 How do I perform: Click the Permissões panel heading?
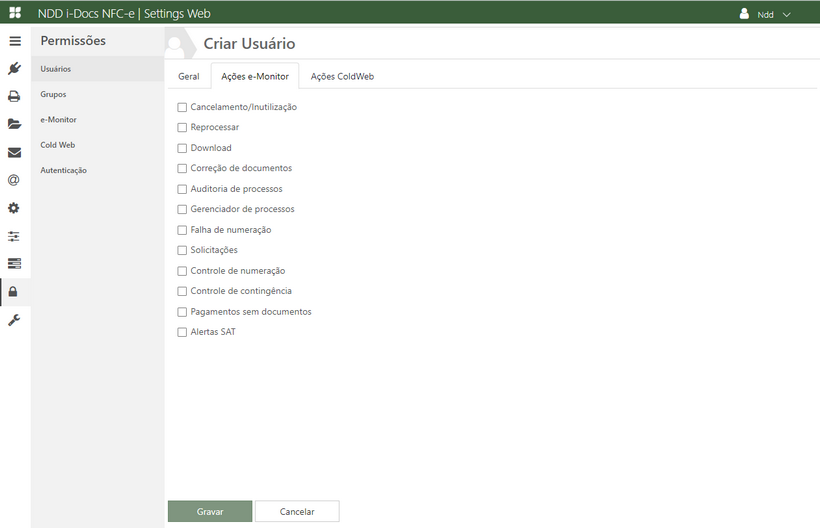tap(73, 41)
